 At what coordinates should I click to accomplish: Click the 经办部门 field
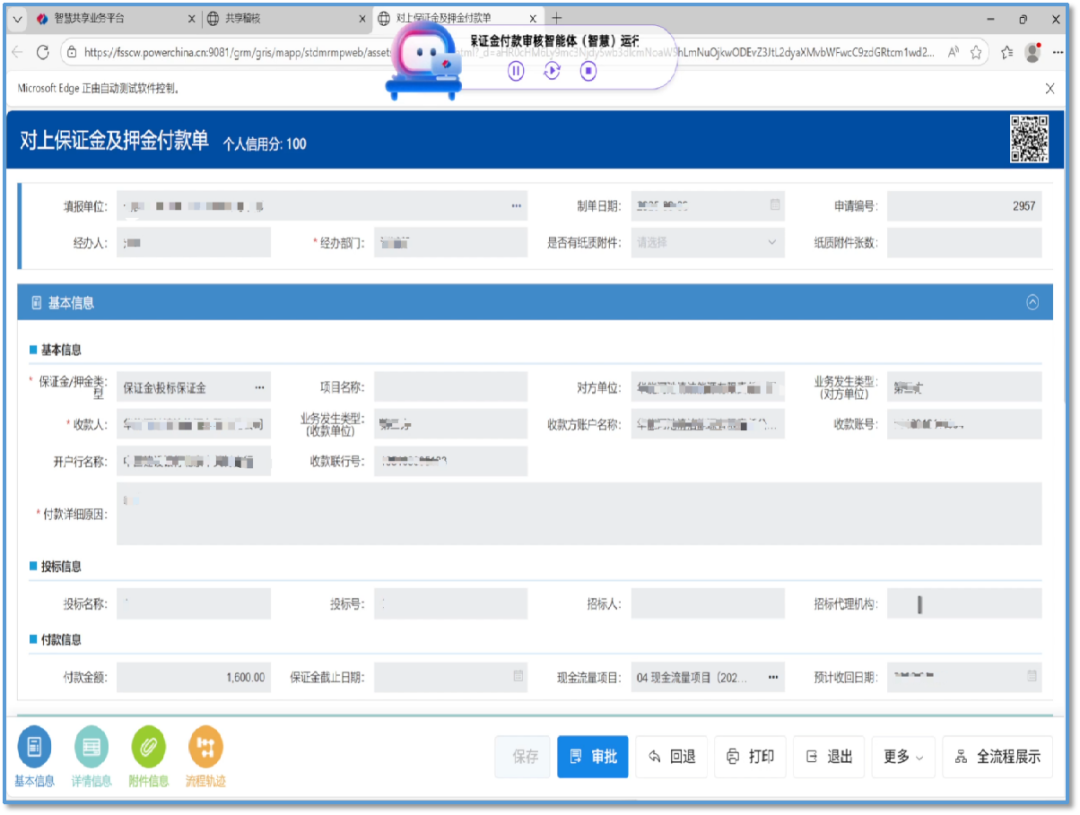[450, 243]
